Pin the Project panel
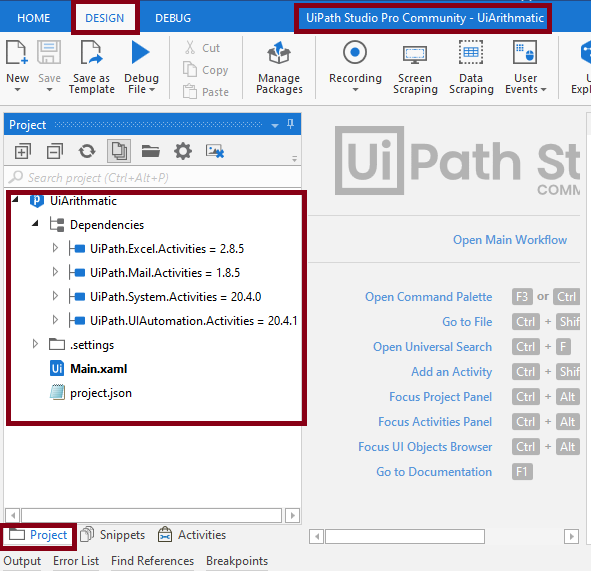Viewport: 591px width, 588px height. coord(290,124)
